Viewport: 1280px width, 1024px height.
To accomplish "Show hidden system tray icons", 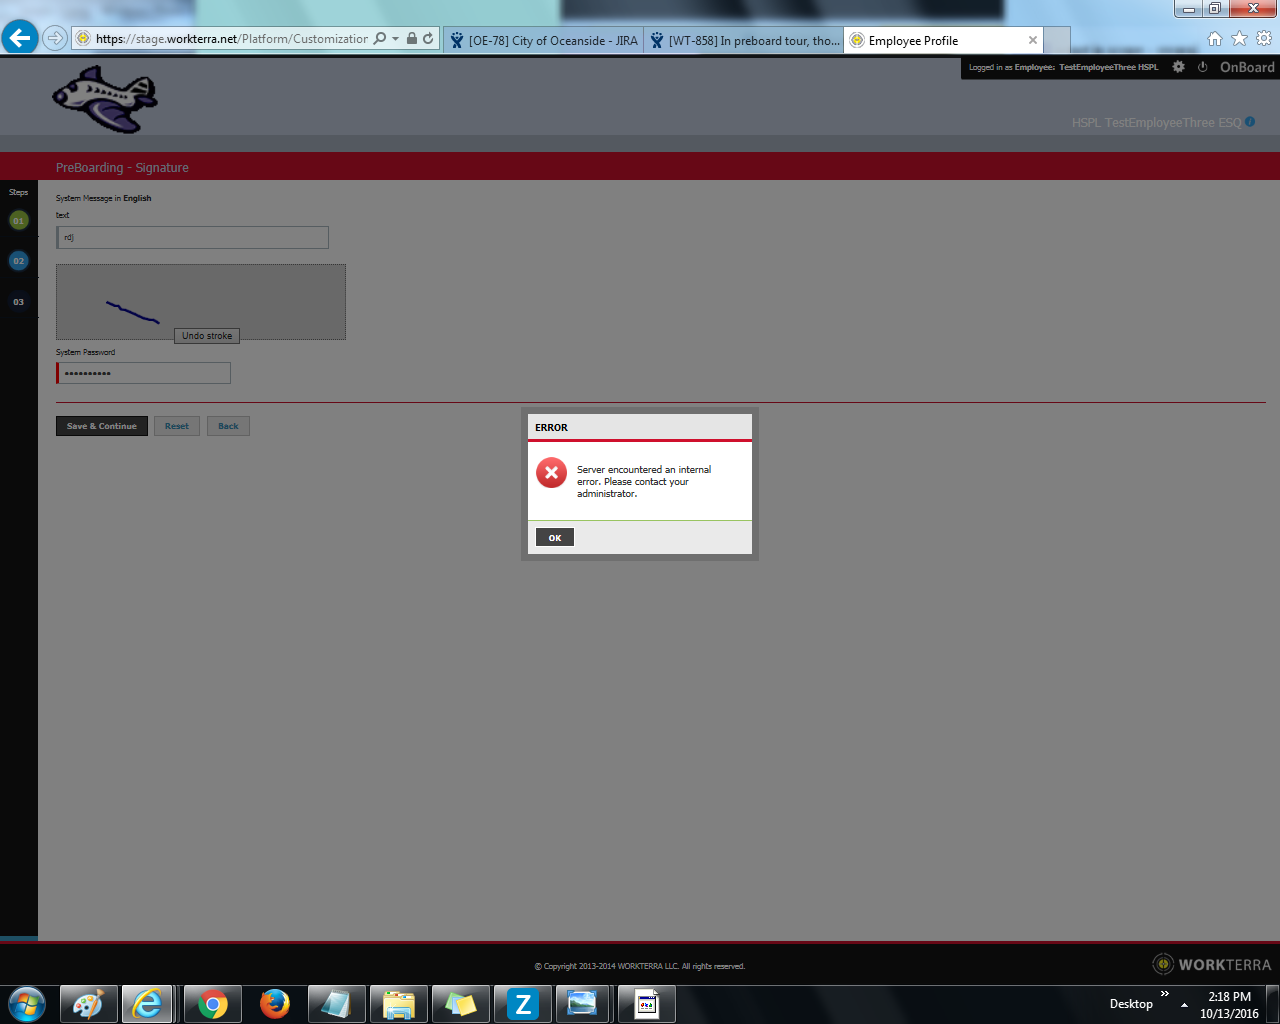I will point(1184,1005).
